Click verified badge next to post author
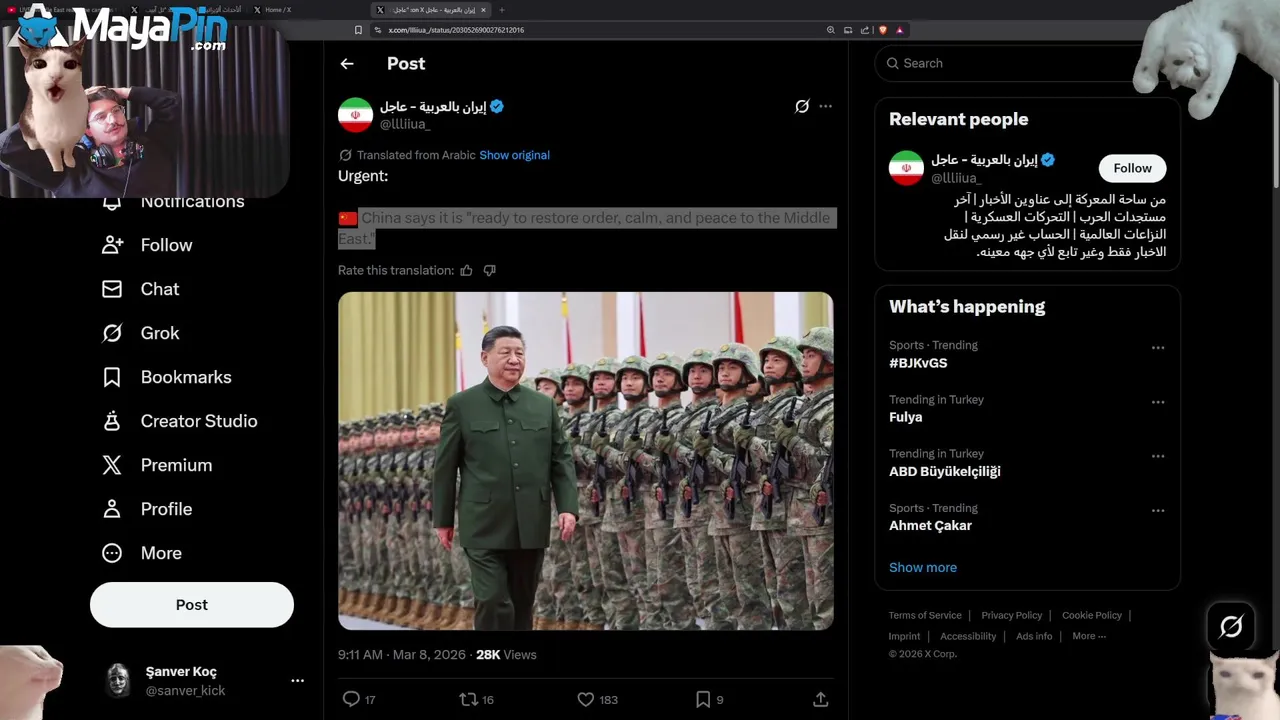This screenshot has height=720, width=1280. click(497, 107)
